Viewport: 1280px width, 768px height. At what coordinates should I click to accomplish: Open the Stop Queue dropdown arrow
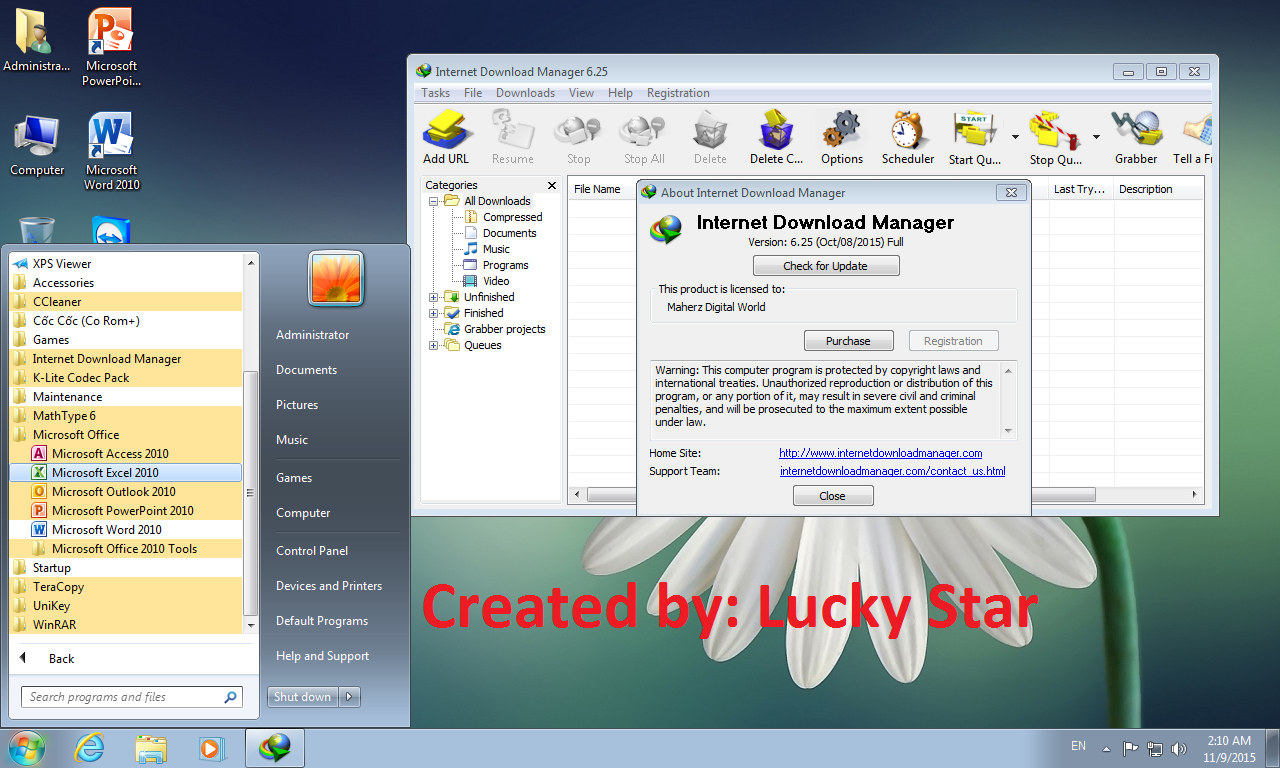pos(1096,137)
